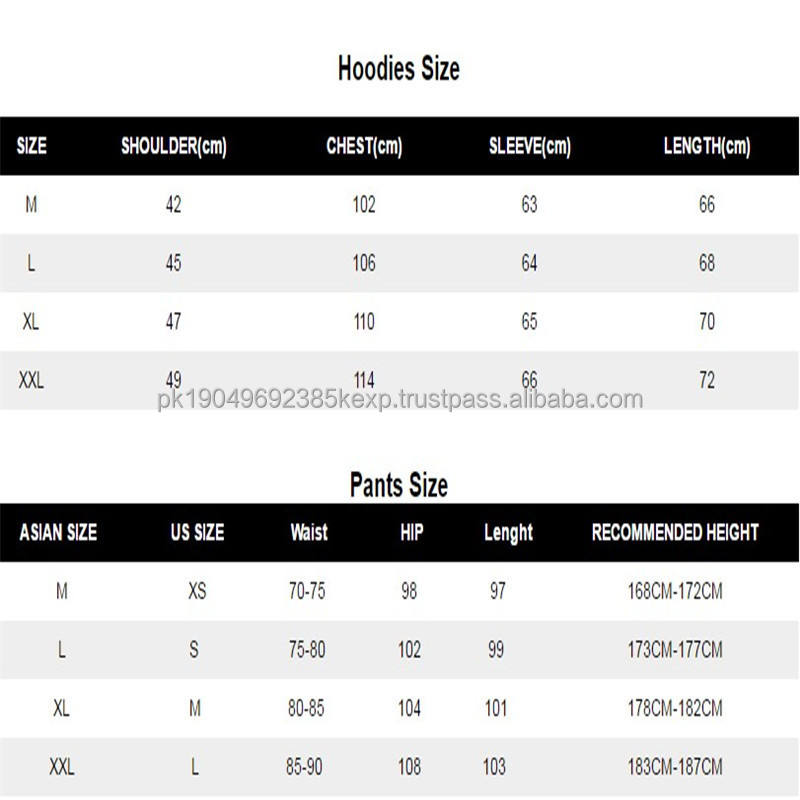Click the SLEEVE(cm) column header

click(529, 146)
